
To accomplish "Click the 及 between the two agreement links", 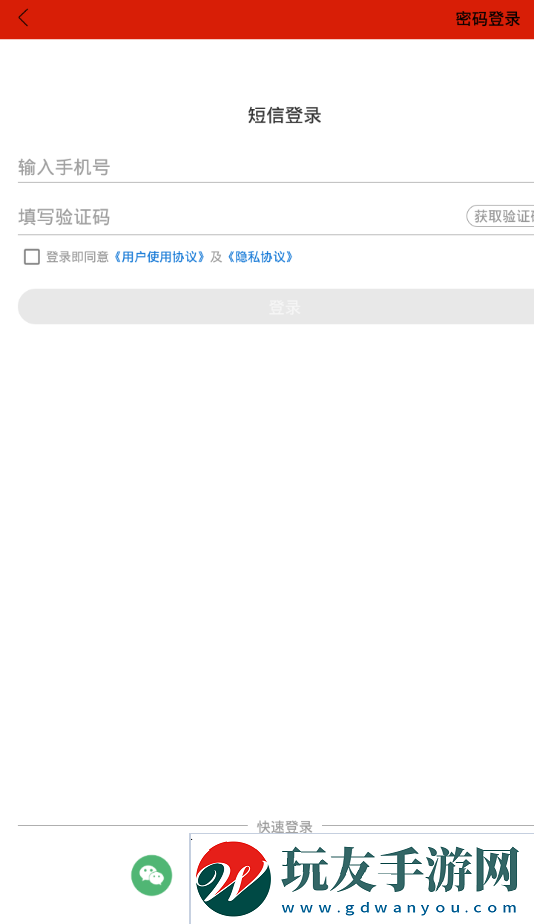I will [x=216, y=257].
